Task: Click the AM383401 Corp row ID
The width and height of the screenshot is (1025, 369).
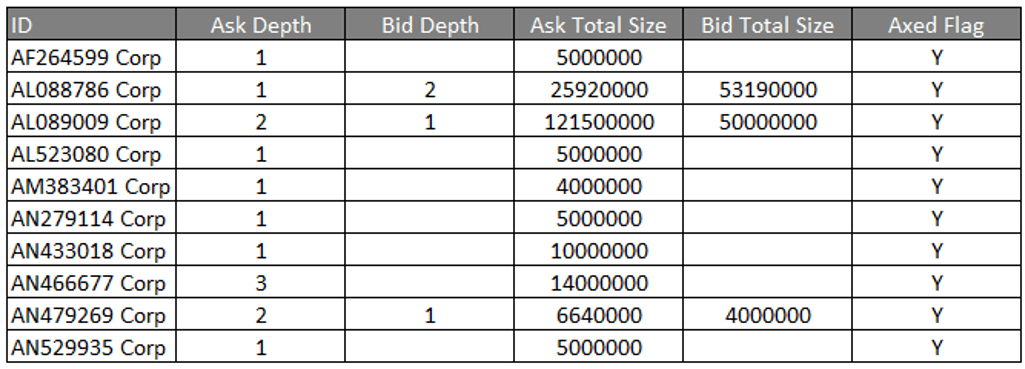Action: 92,186
